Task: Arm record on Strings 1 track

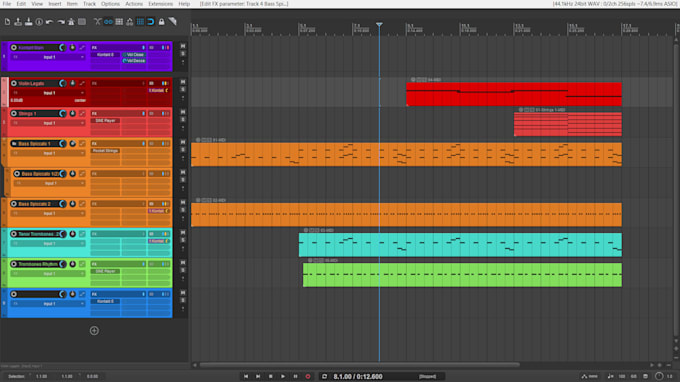Action: 14,114
